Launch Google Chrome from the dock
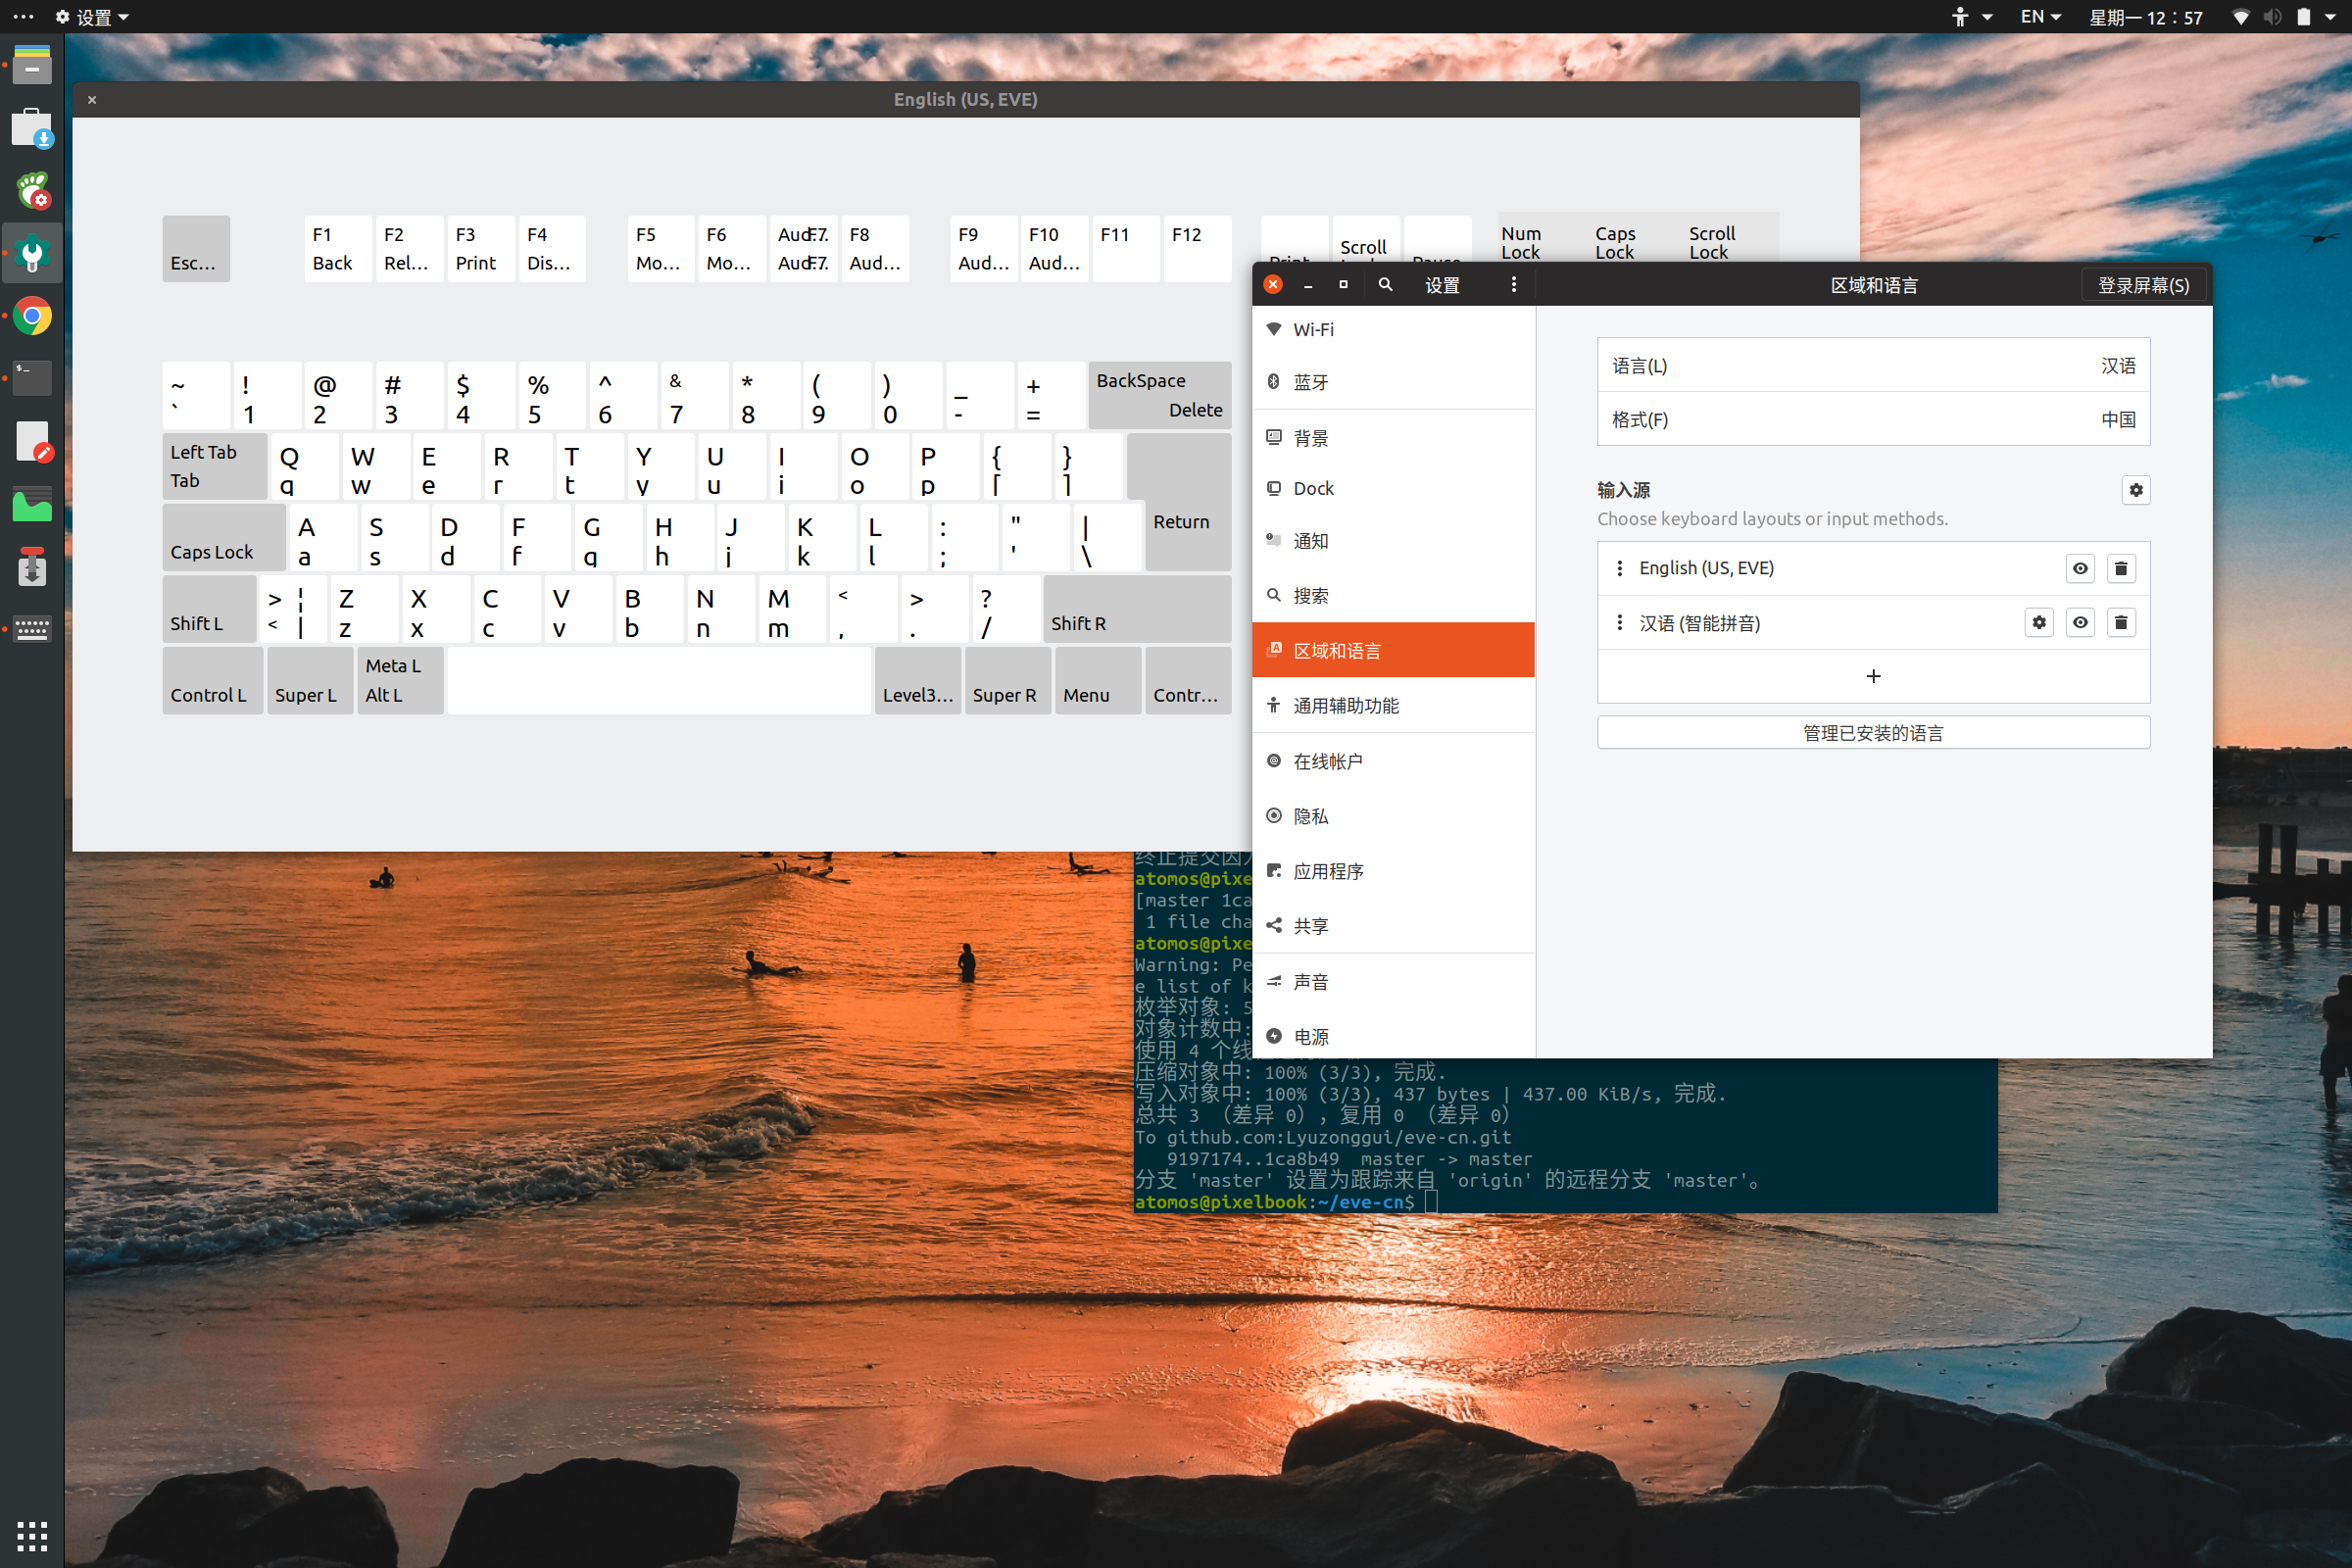Image resolution: width=2352 pixels, height=1568 pixels. [32, 317]
